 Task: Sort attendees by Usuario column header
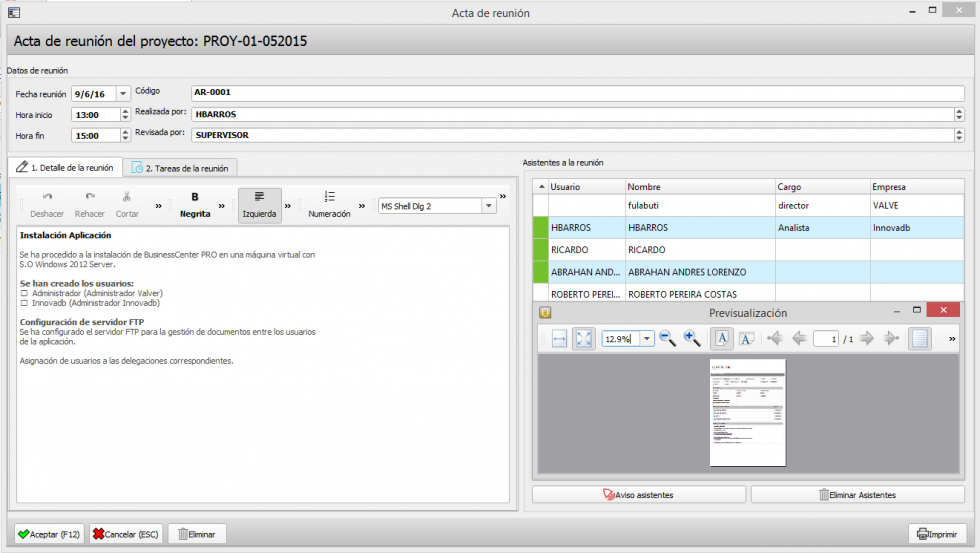(586, 187)
